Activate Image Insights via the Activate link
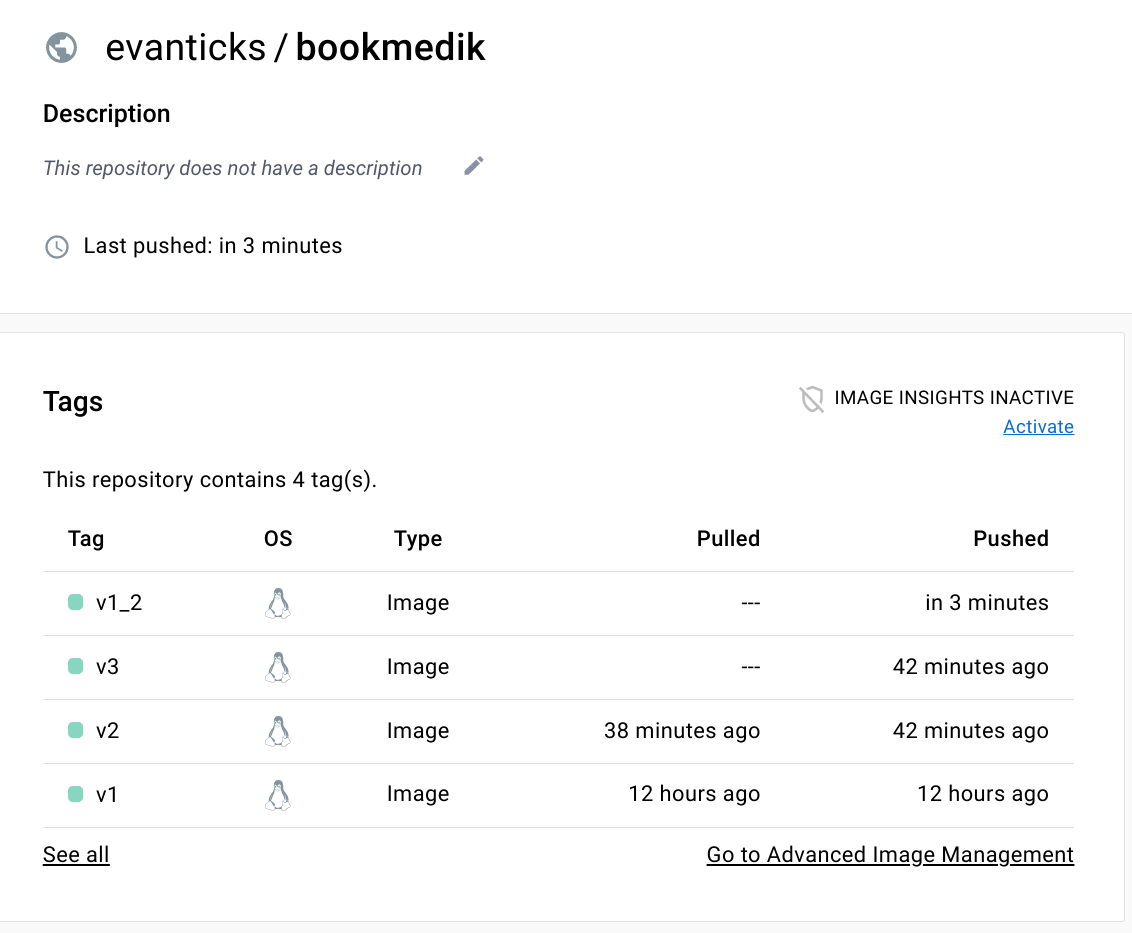Viewport: 1132px width, 933px height. [1038, 427]
